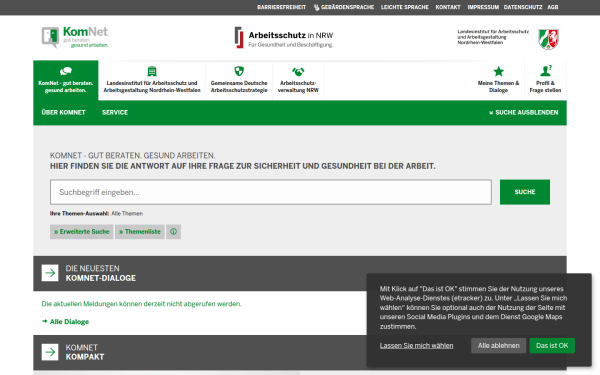This screenshot has width=600, height=375.
Task: Click the Landesinstitut für Arbeitsschutz text logo
Action: point(493,37)
